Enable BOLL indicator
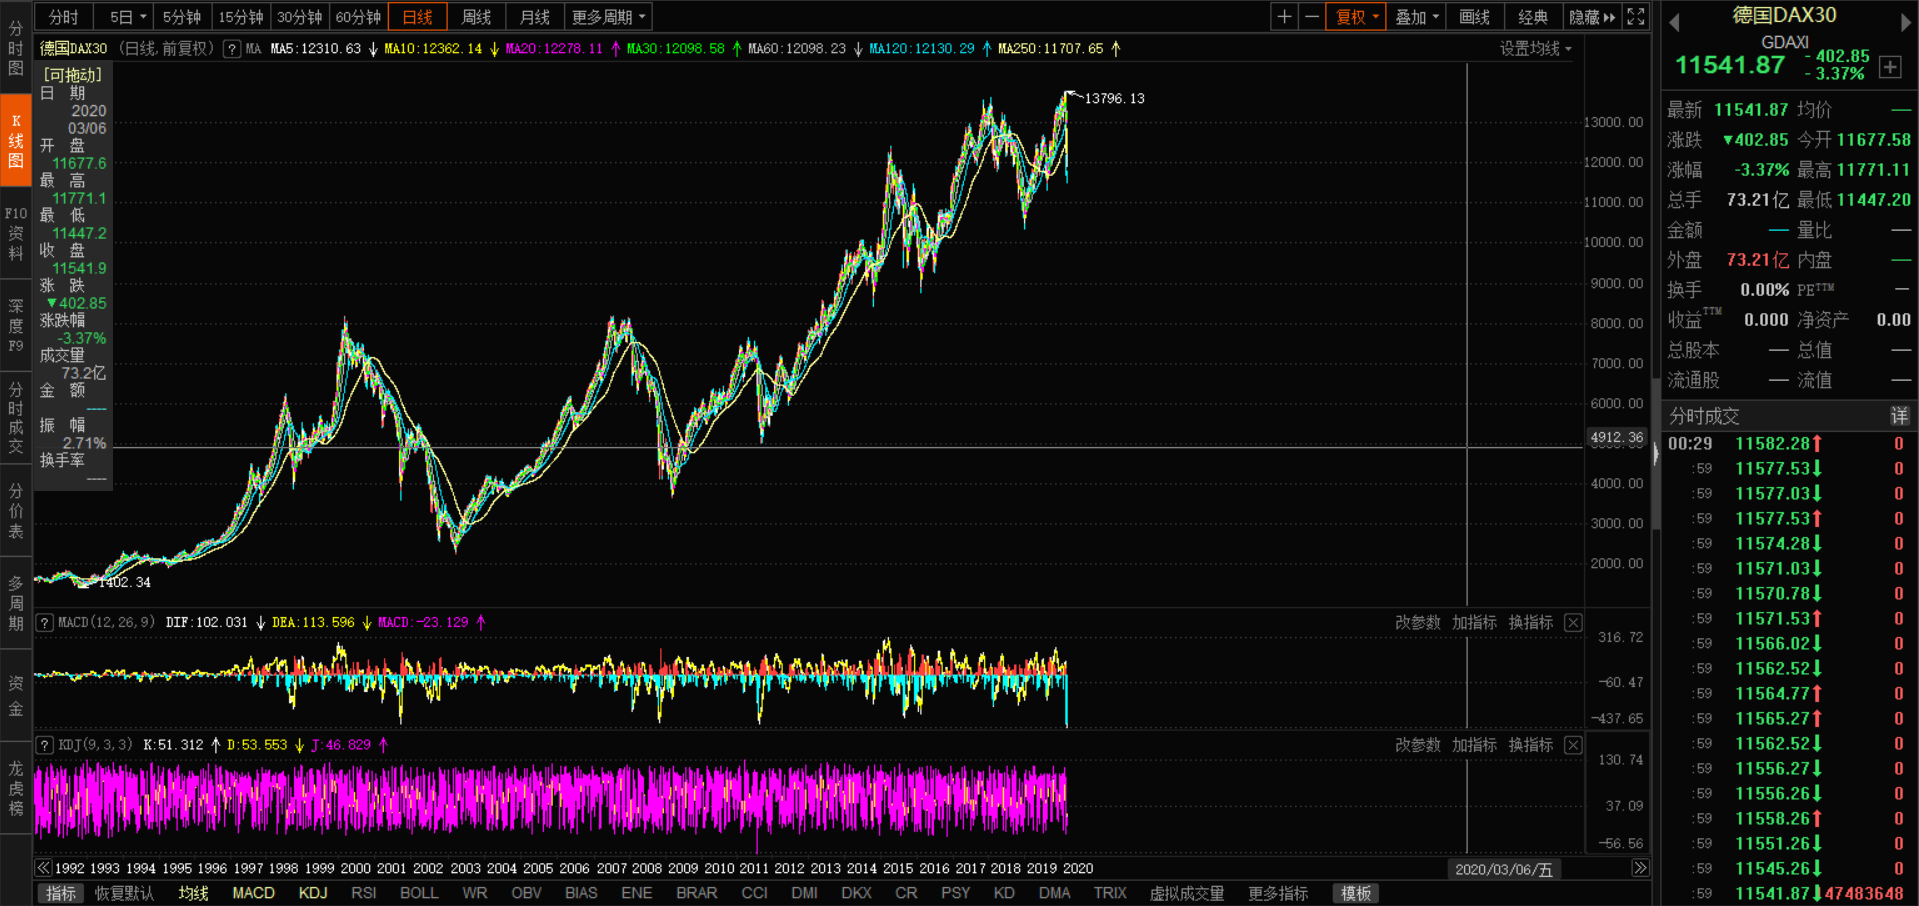This screenshot has width=1919, height=906. [419, 893]
